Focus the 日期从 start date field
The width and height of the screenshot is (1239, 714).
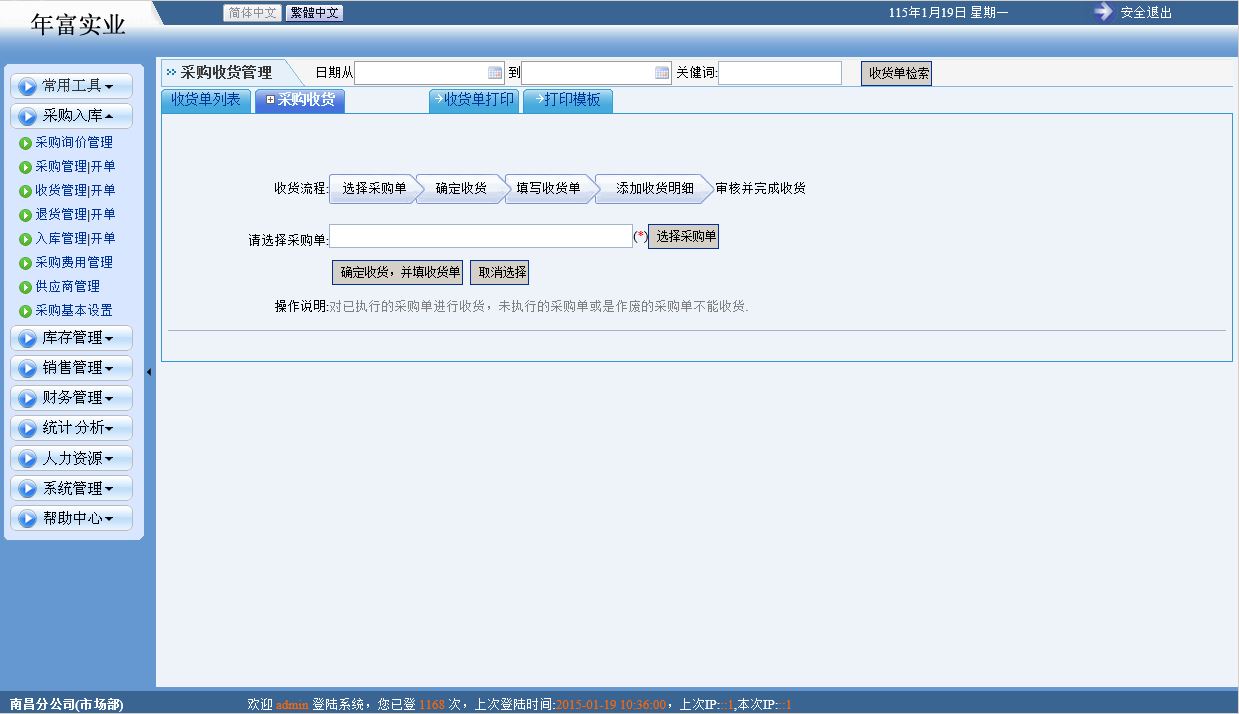429,73
